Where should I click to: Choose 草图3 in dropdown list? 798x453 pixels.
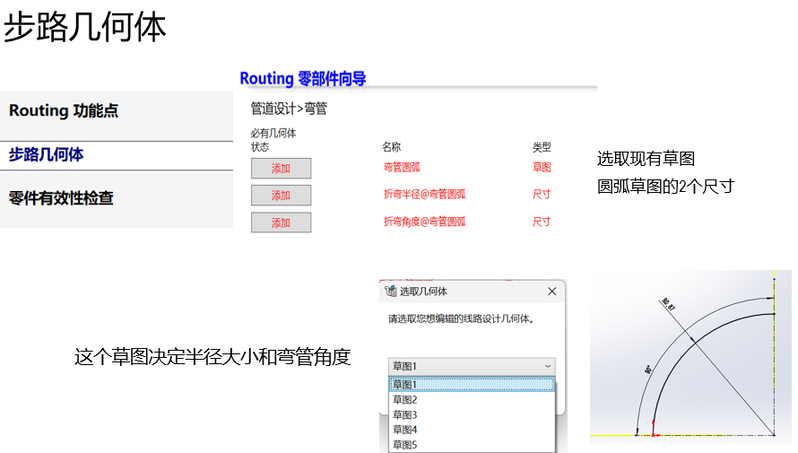pyautogui.click(x=471, y=415)
